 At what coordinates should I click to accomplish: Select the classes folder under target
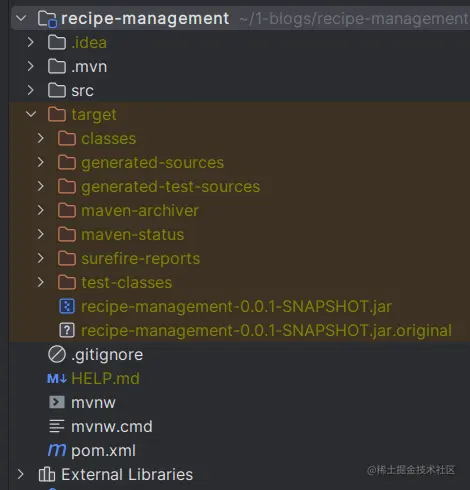[108, 139]
